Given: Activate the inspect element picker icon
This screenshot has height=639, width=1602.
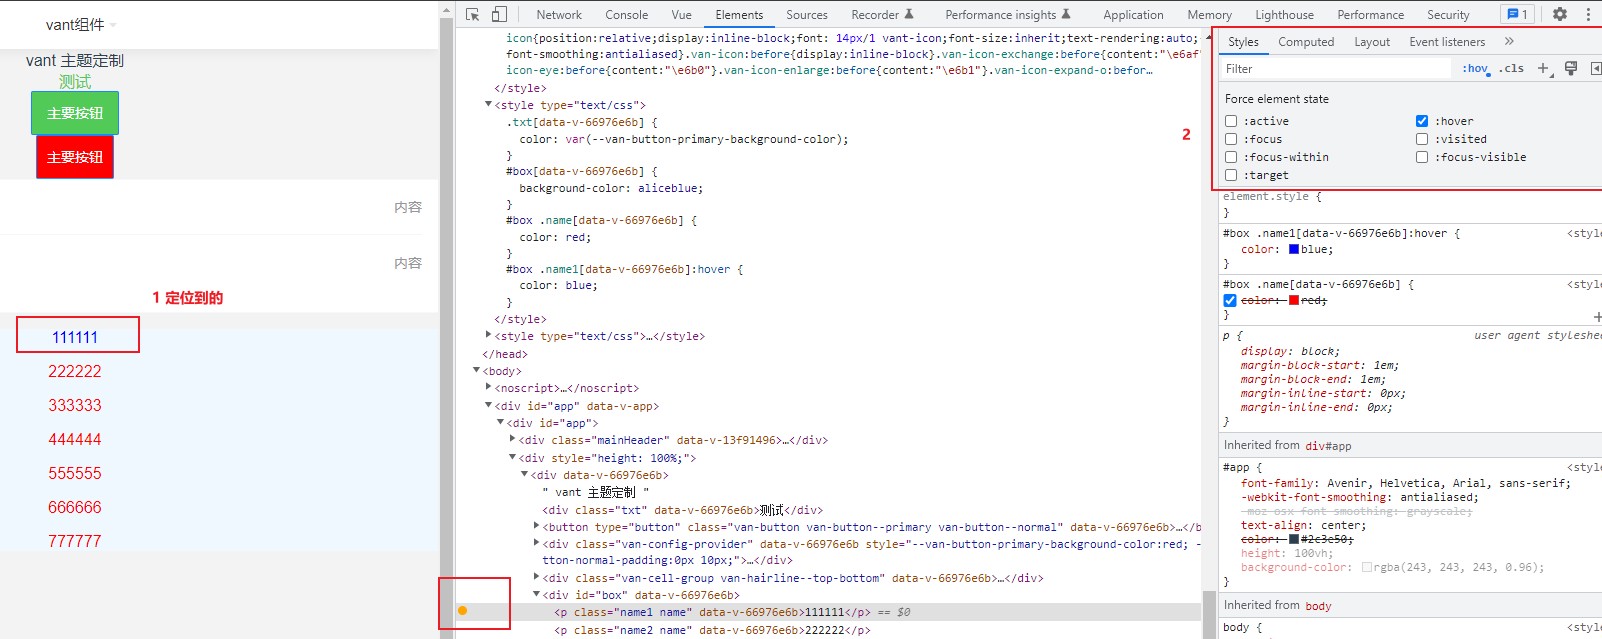Looking at the screenshot, I should (x=473, y=14).
